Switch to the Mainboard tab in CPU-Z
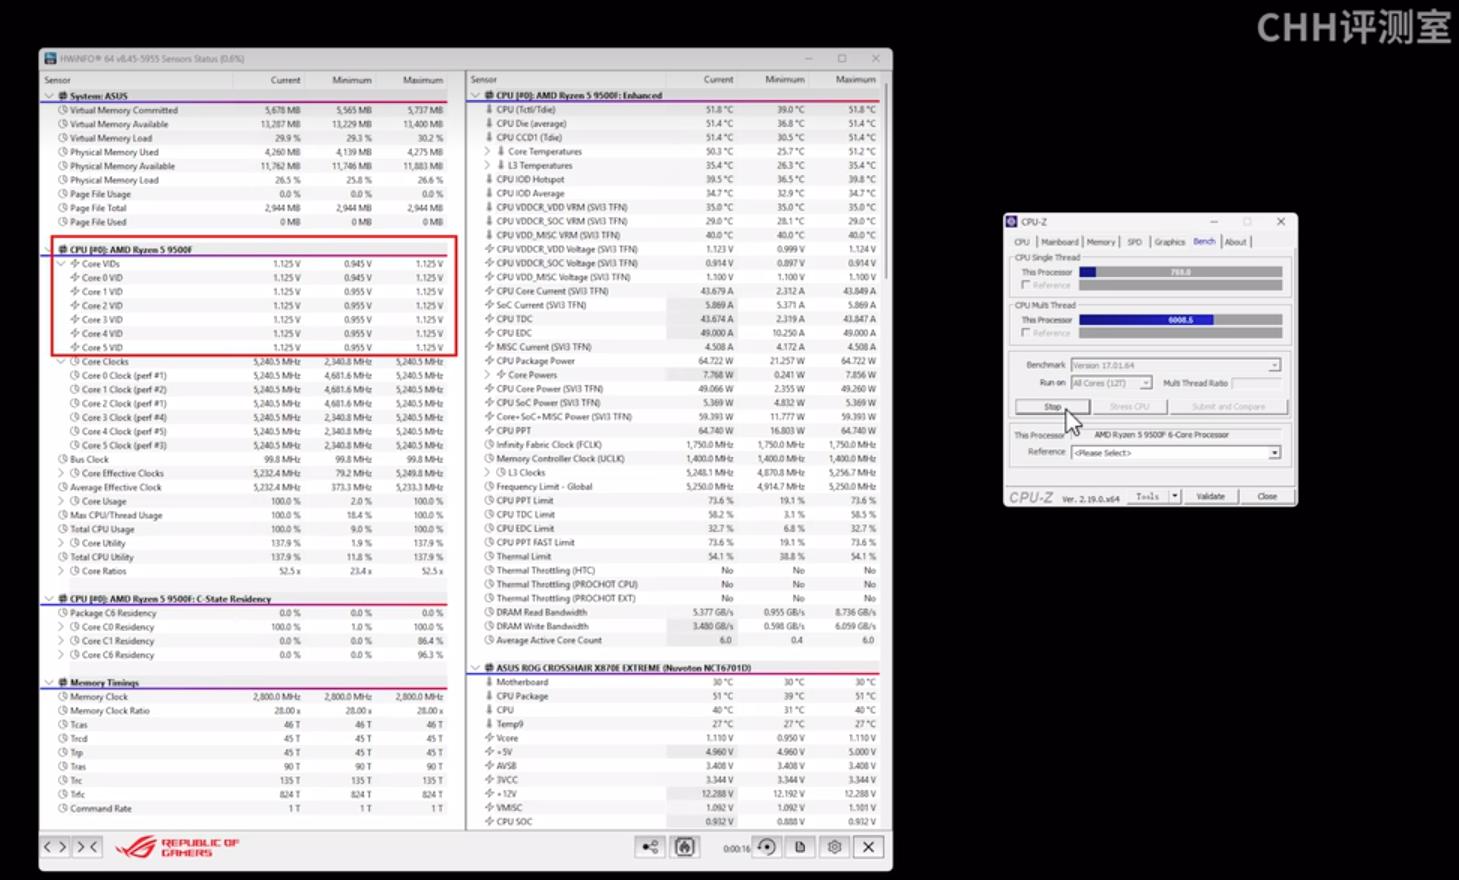This screenshot has height=880, width=1459. coord(1059,242)
